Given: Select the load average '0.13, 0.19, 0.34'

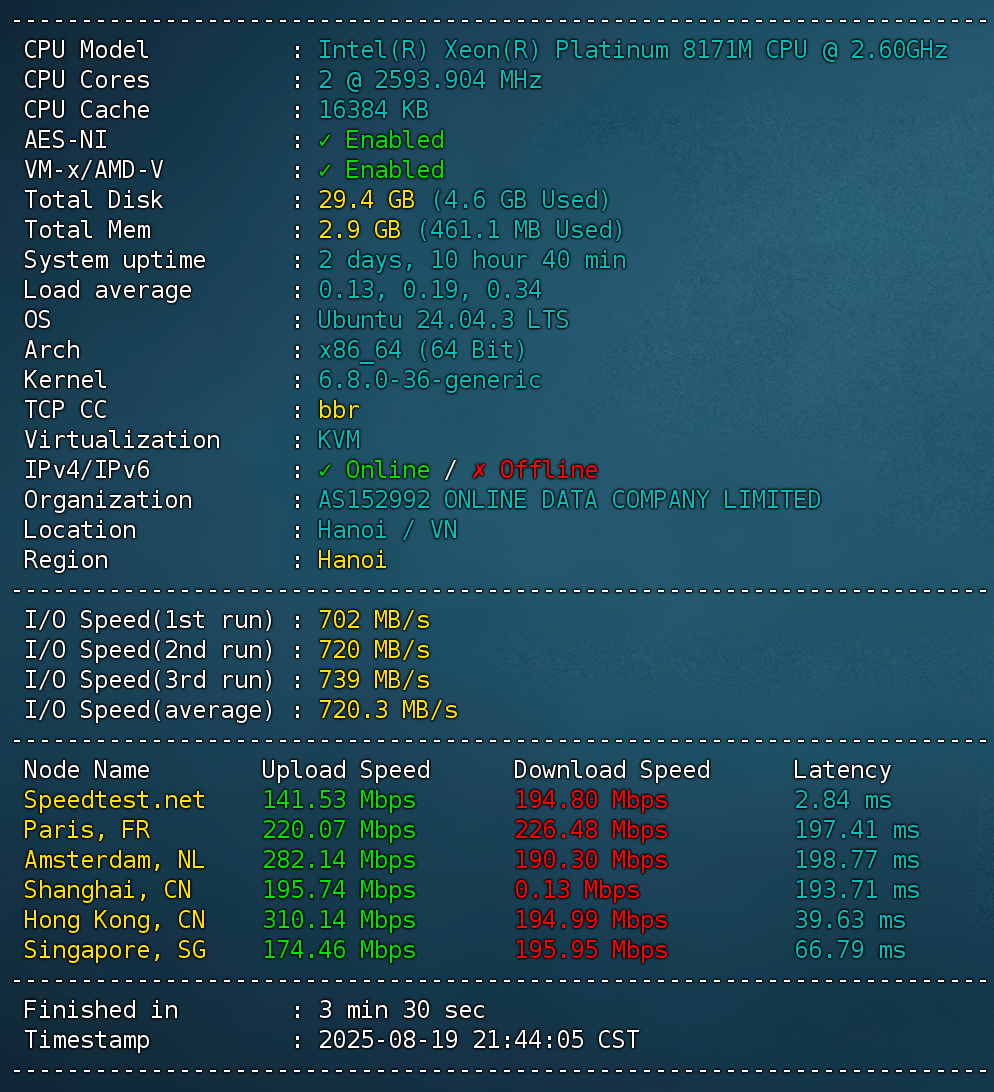Looking at the screenshot, I should [x=430, y=290].
